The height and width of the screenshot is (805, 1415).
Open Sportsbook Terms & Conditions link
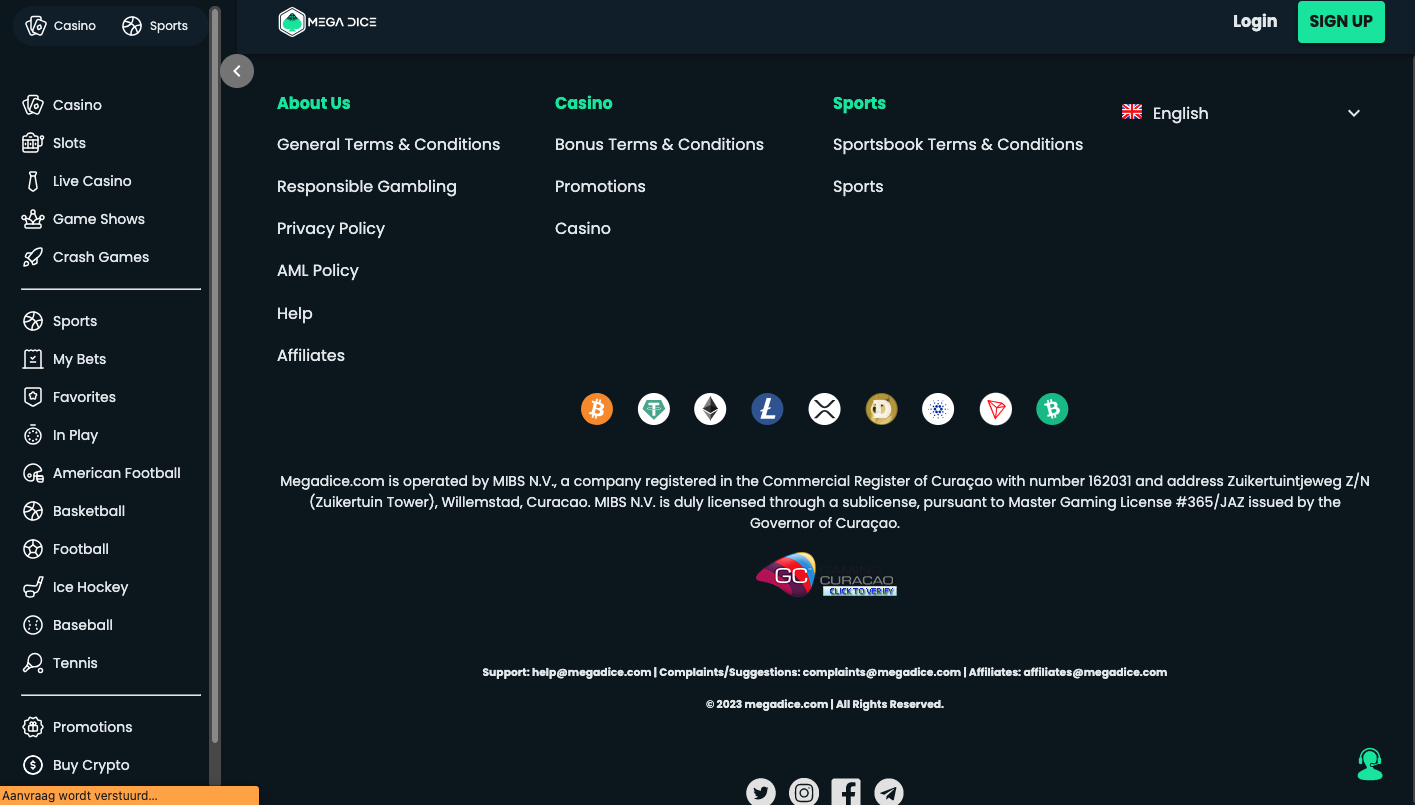(958, 144)
